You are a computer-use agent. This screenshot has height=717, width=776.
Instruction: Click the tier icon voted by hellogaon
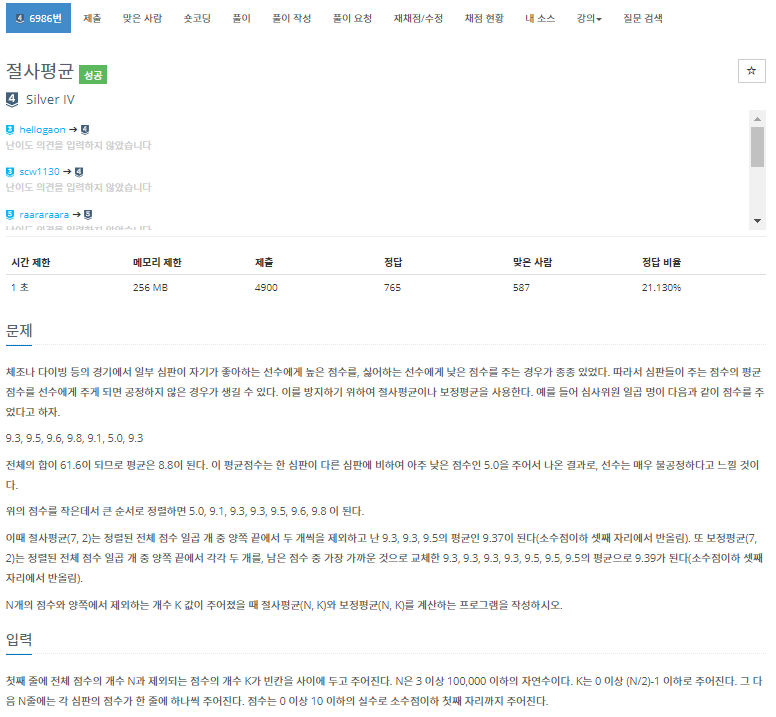click(85, 130)
